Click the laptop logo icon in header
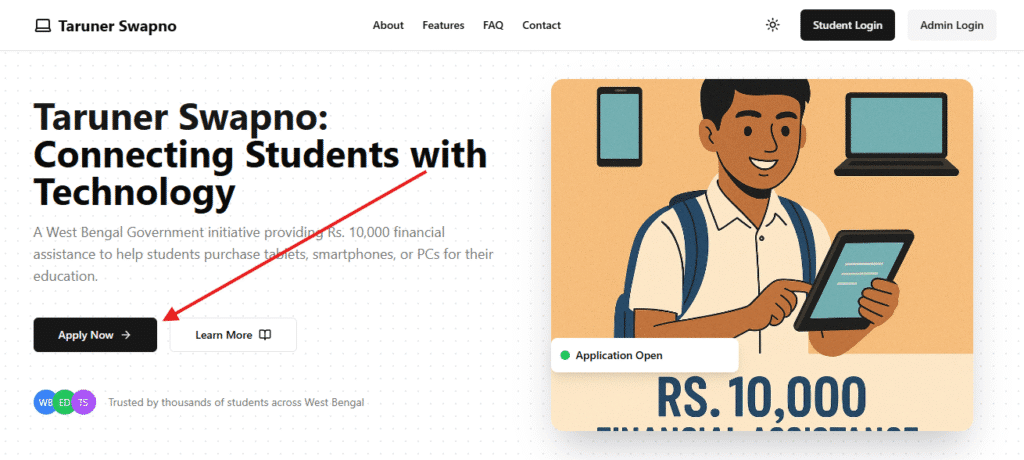The width and height of the screenshot is (1024, 460). click(43, 26)
